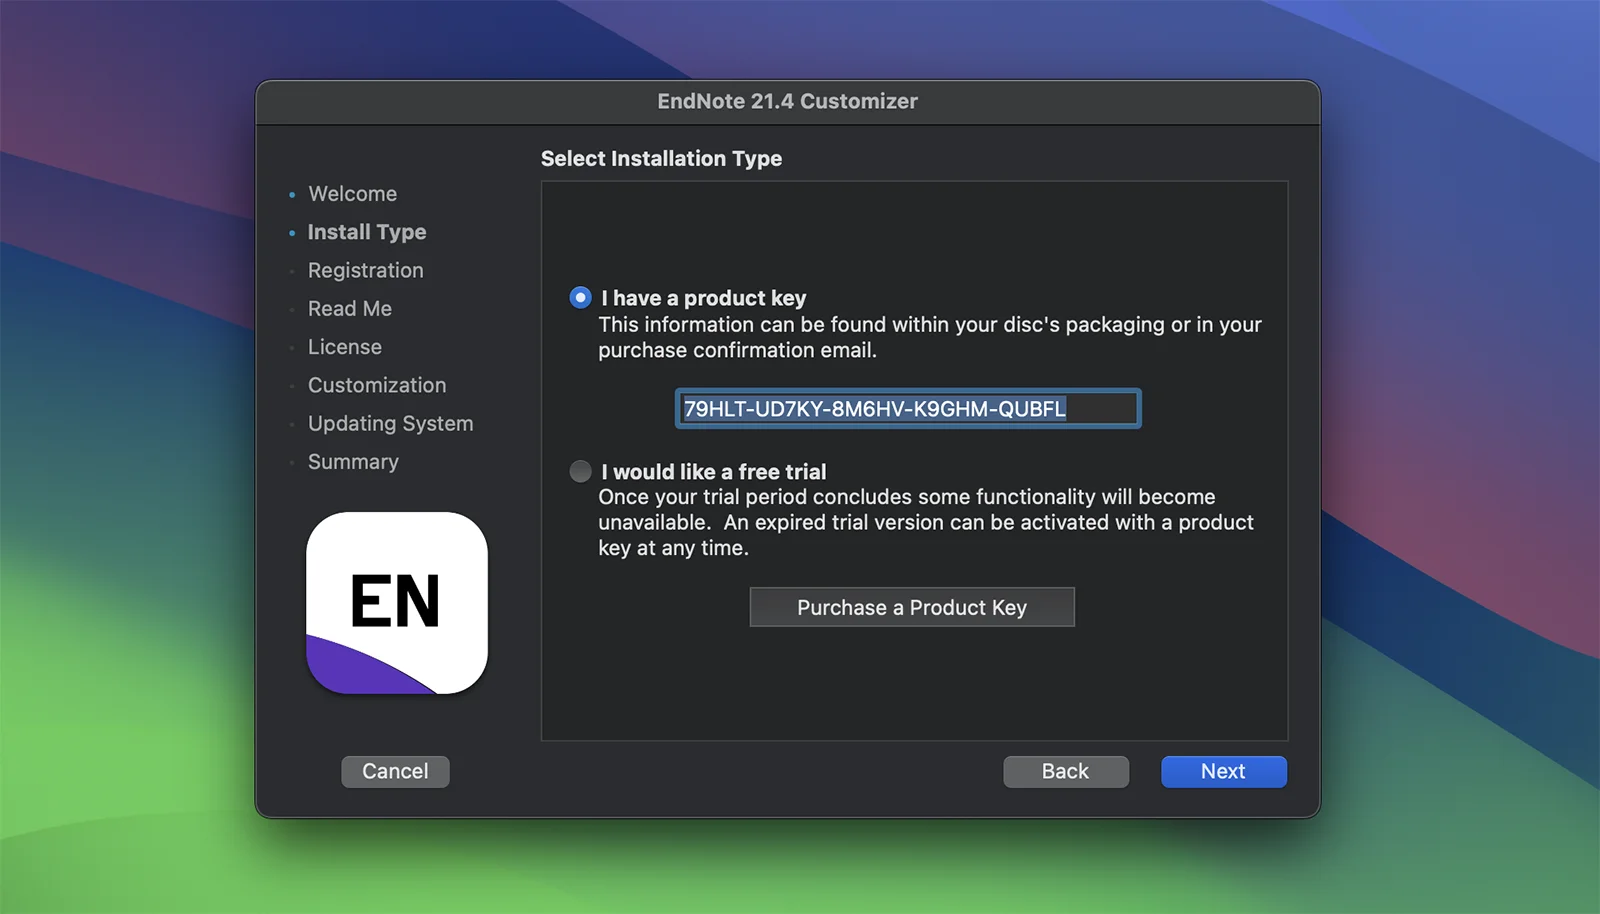The height and width of the screenshot is (914, 1600).
Task: Click the Select Installation Type heading
Action: [x=661, y=159]
